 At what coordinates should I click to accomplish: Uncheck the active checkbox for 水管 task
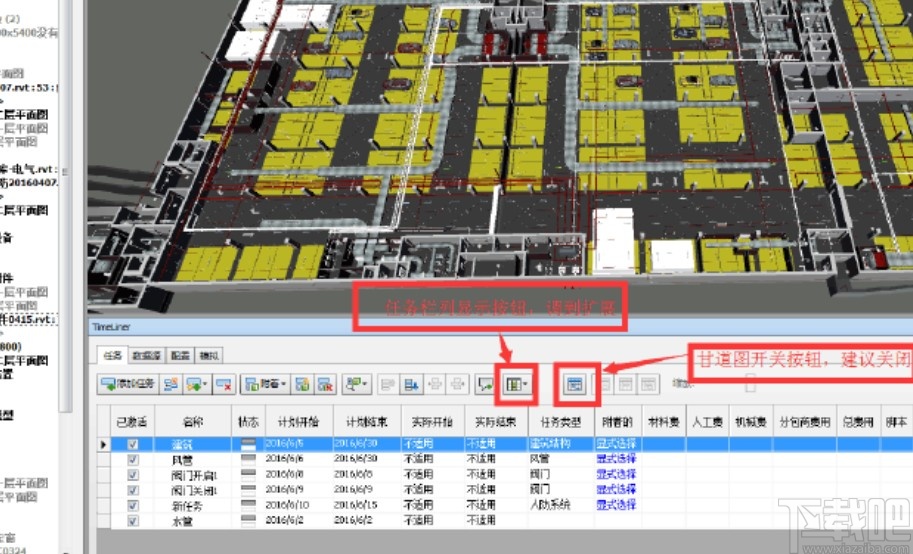(x=132, y=520)
